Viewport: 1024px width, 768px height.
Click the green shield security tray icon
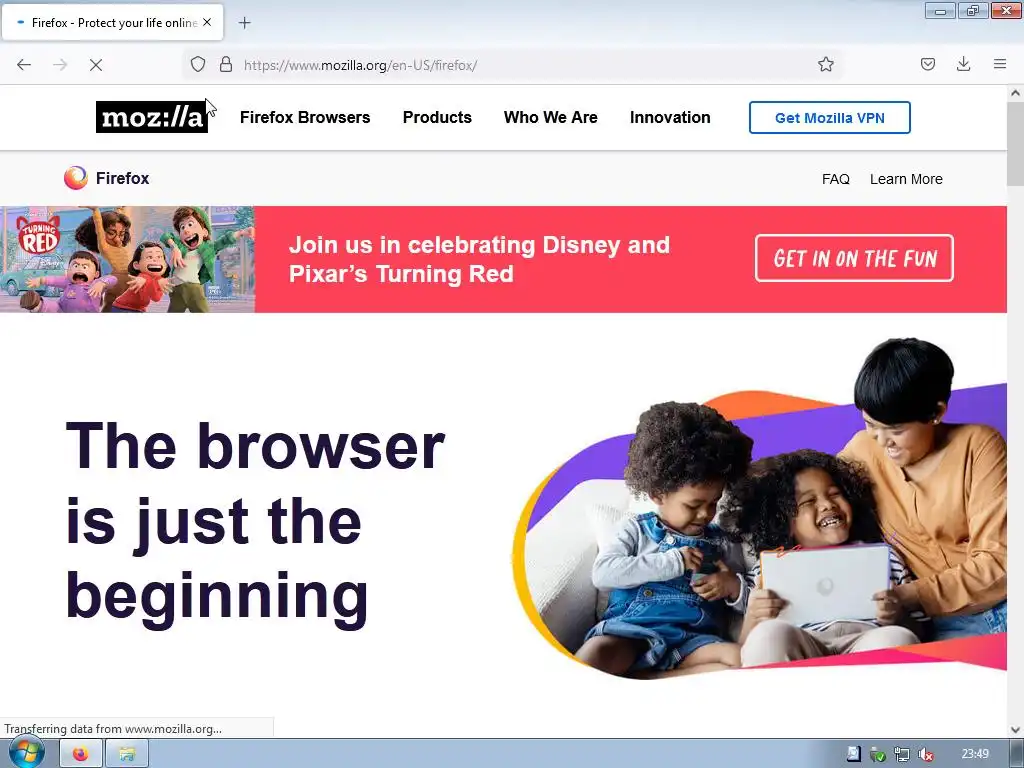(x=878, y=754)
